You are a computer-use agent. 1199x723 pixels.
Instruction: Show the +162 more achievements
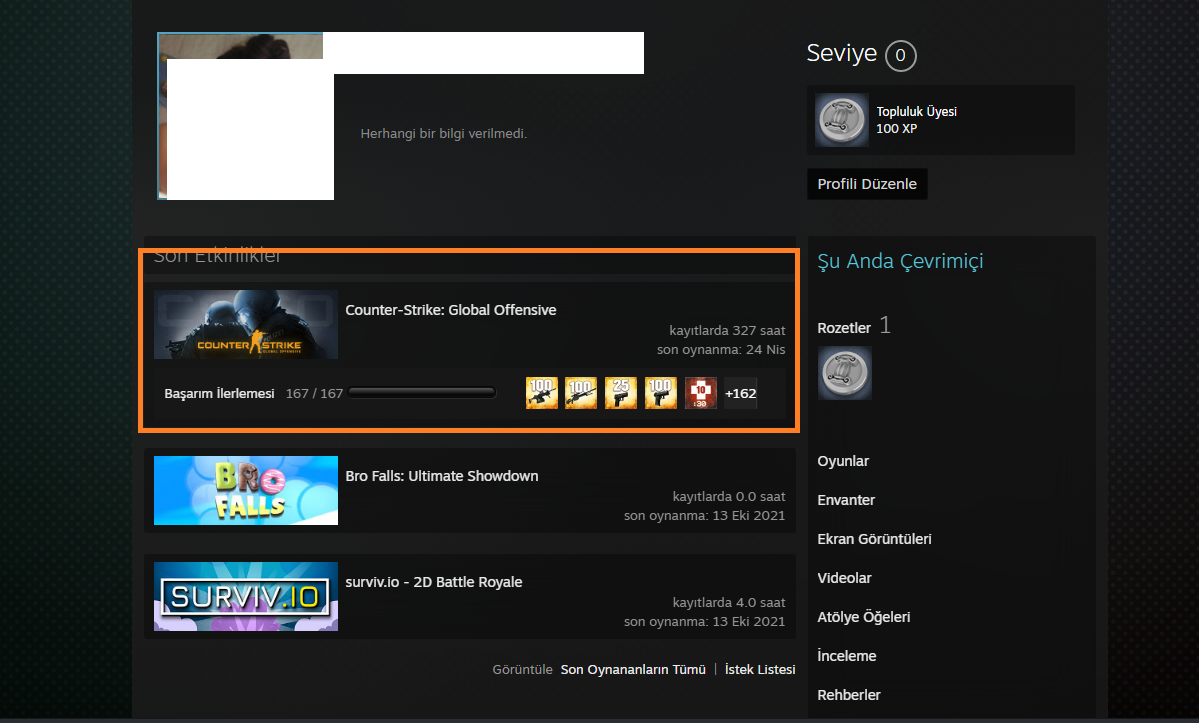pyautogui.click(x=740, y=393)
